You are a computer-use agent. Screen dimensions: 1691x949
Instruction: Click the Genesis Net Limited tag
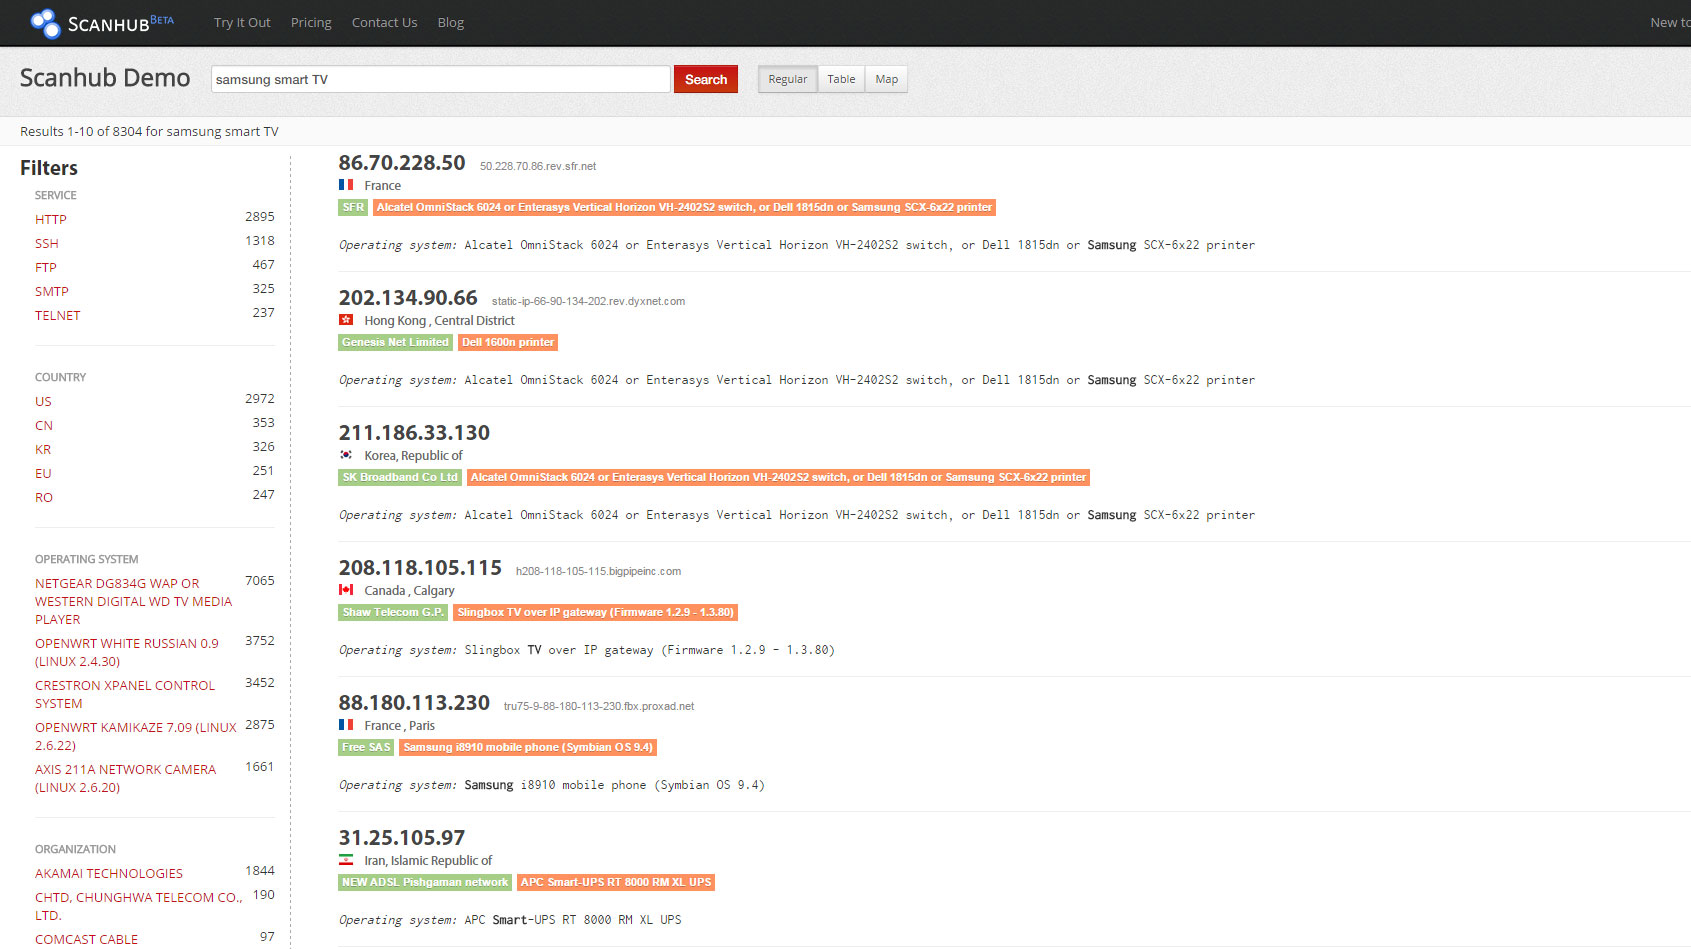point(395,342)
